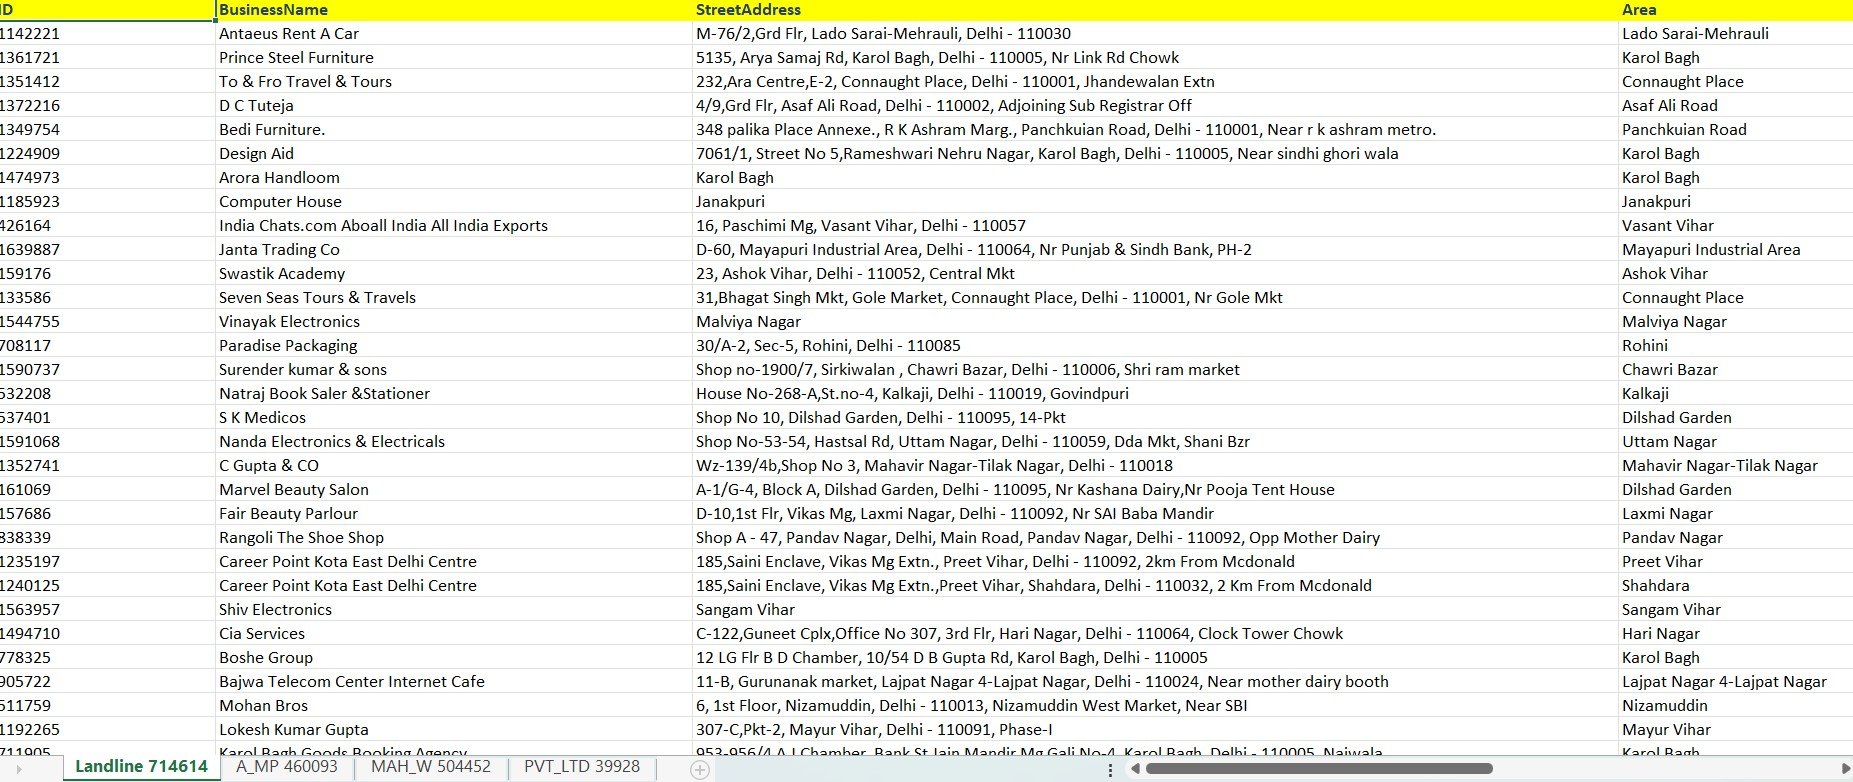Viewport: 1853px width, 782px height.
Task: Select Area cell Asaf Ali Road
Action: point(1735,105)
